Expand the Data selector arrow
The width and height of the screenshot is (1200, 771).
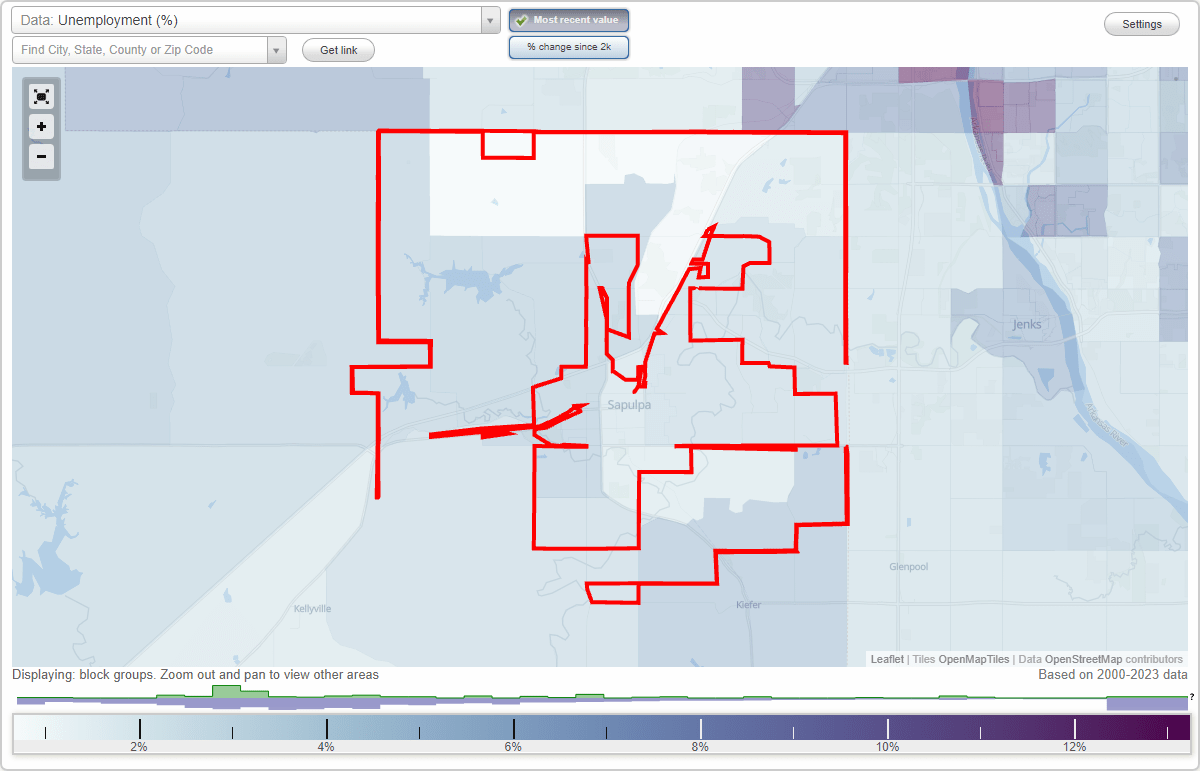click(490, 20)
